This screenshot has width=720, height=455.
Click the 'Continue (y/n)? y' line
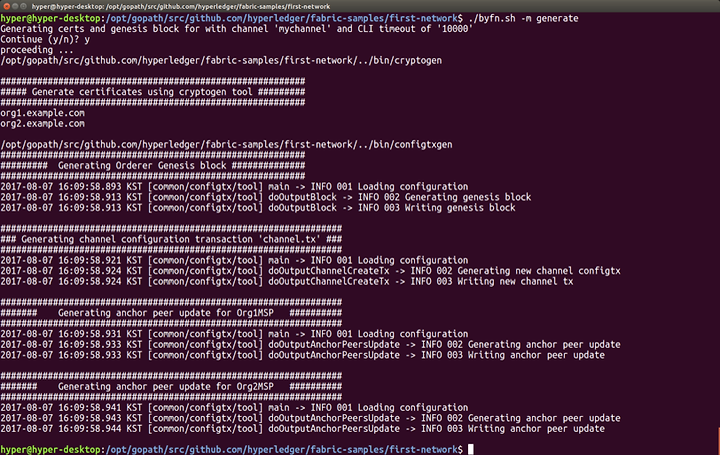(45, 39)
